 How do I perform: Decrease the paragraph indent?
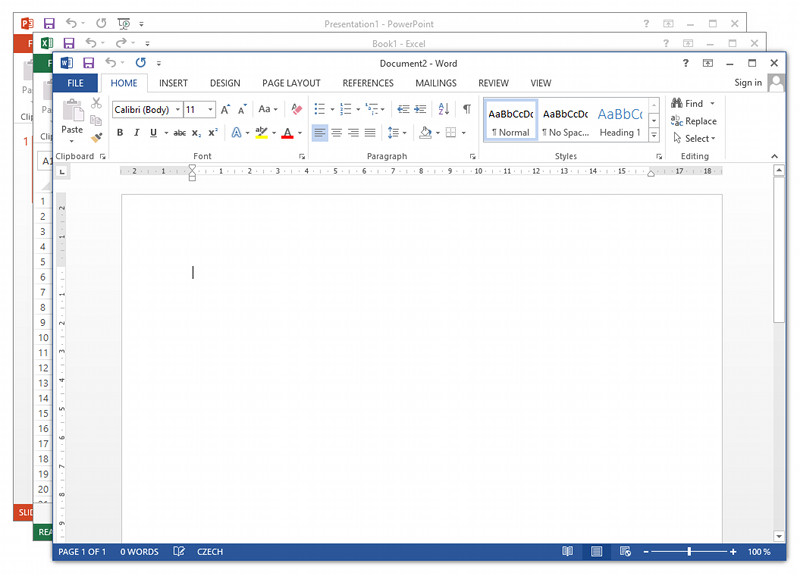click(x=403, y=109)
